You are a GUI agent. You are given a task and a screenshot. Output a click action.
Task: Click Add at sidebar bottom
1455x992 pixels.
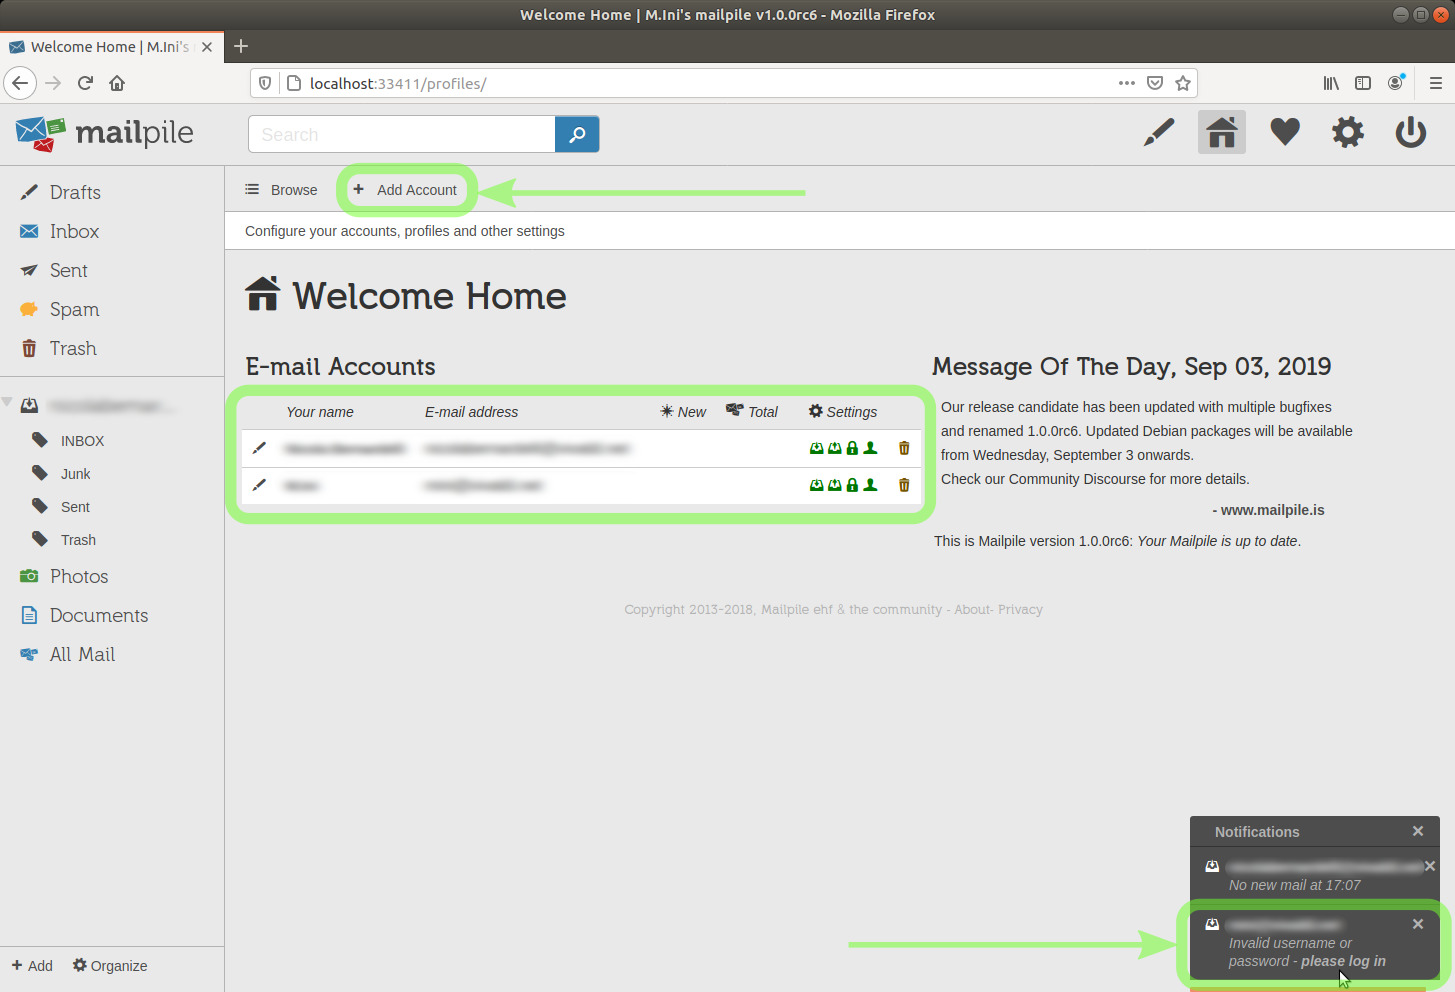32,966
